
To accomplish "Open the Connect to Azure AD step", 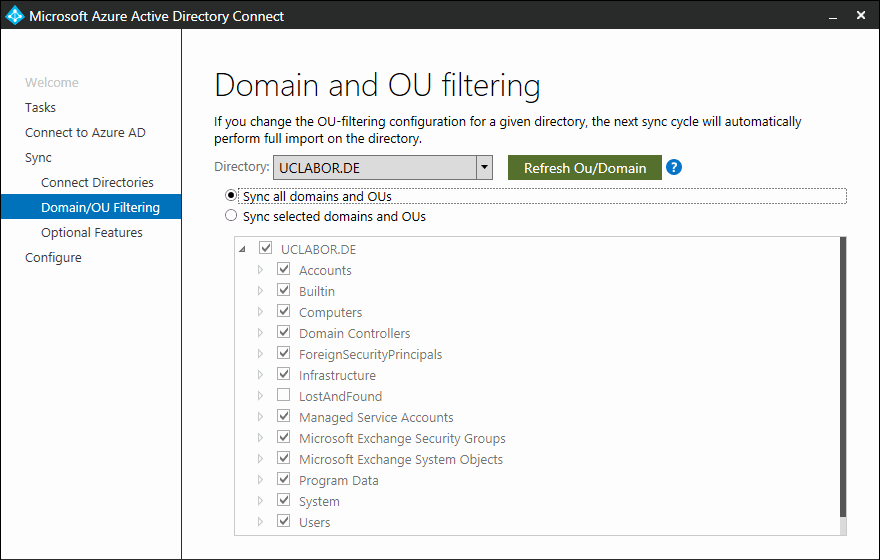I will pos(85,132).
